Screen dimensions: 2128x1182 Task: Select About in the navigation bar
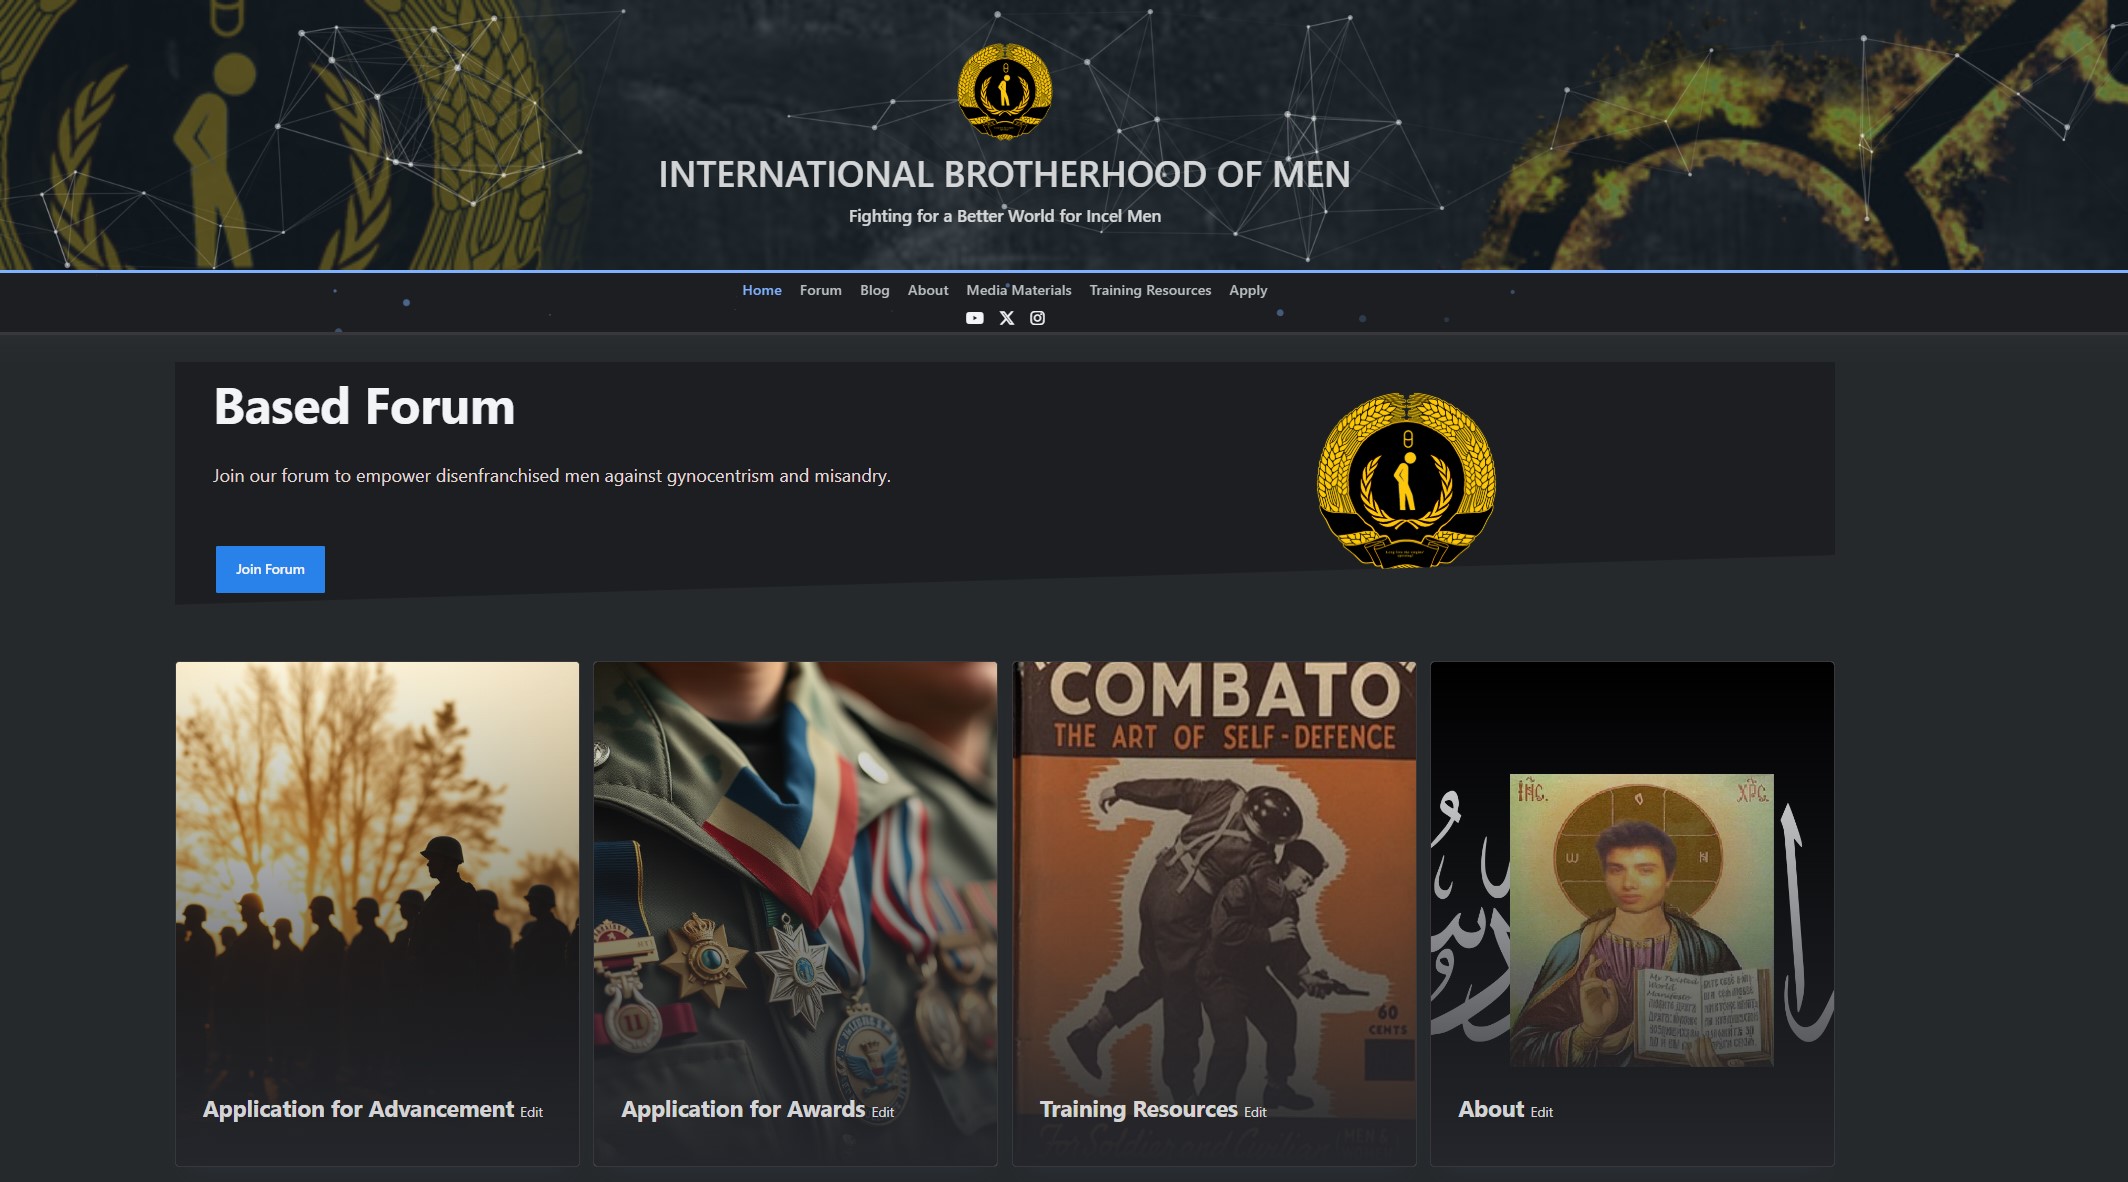tap(927, 290)
